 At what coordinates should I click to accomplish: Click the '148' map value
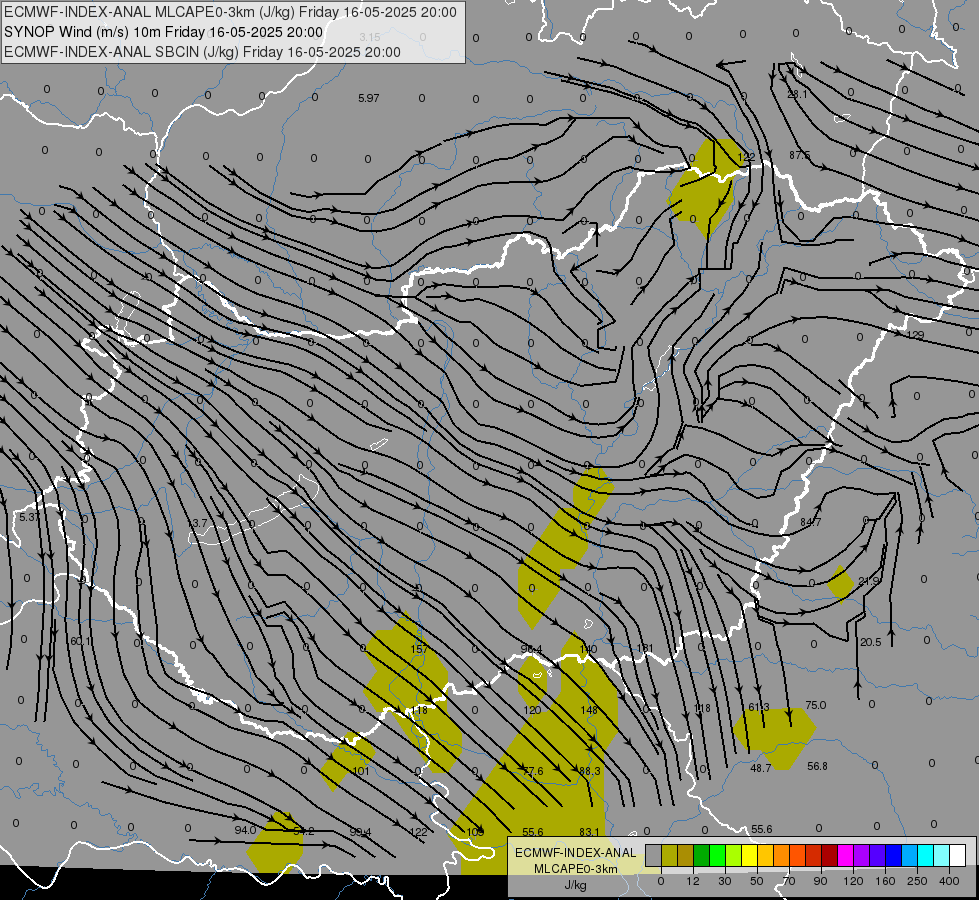[x=589, y=710]
